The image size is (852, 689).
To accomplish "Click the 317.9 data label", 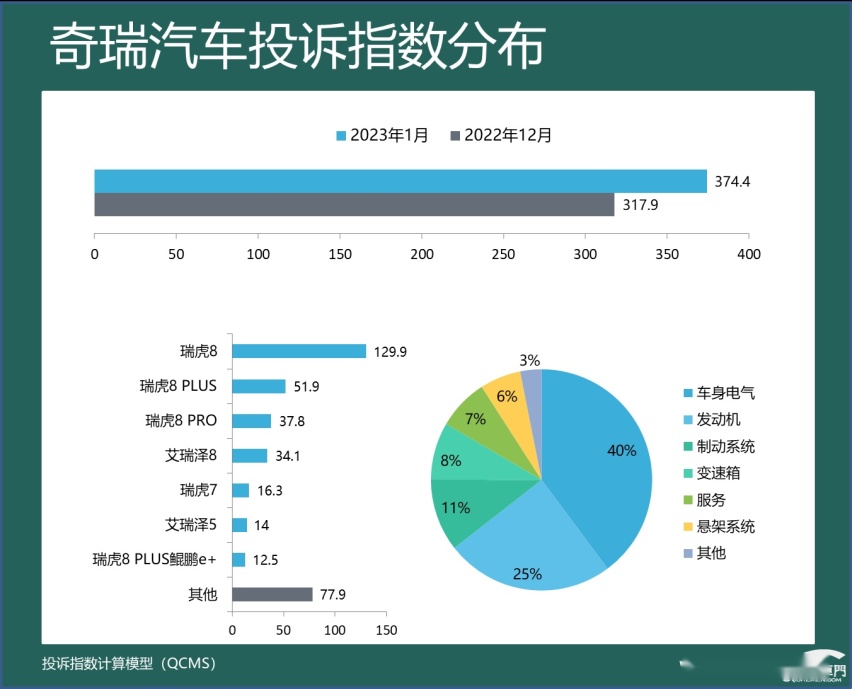I will (x=640, y=205).
